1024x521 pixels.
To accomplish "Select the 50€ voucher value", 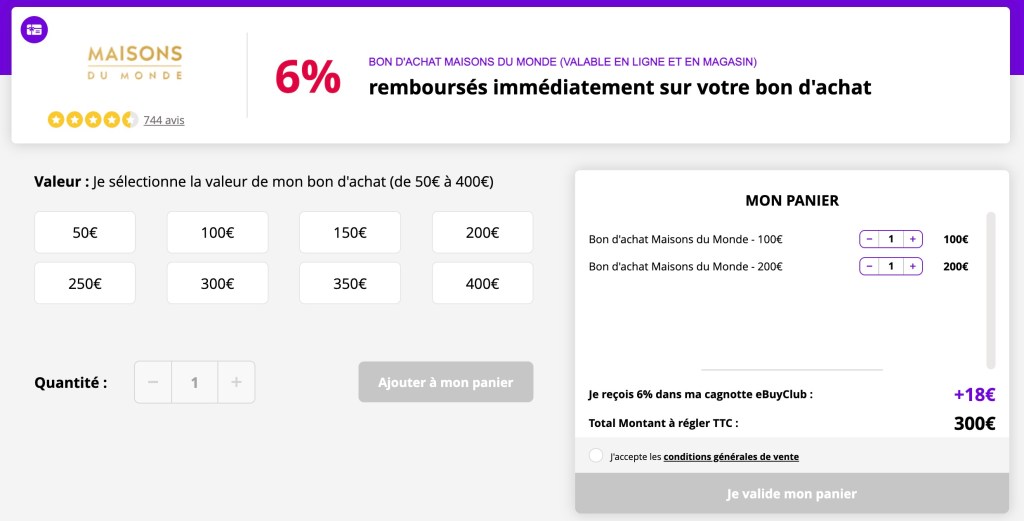I will click(x=85, y=232).
